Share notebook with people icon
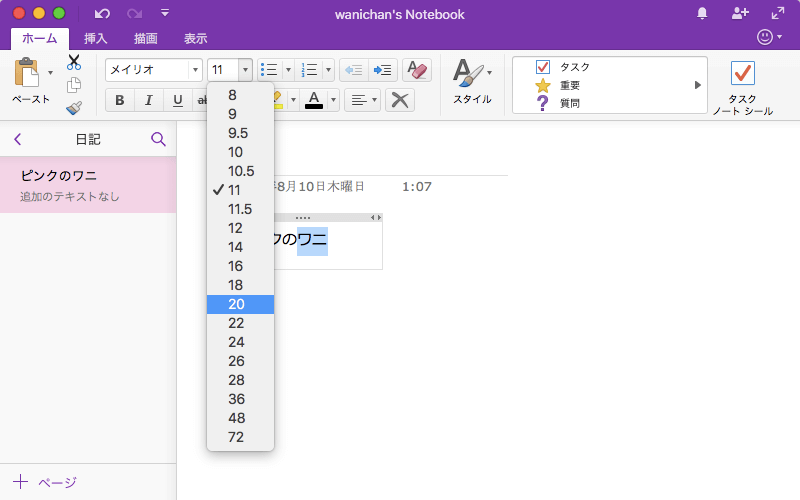Viewport: 800px width, 500px height. [x=740, y=13]
